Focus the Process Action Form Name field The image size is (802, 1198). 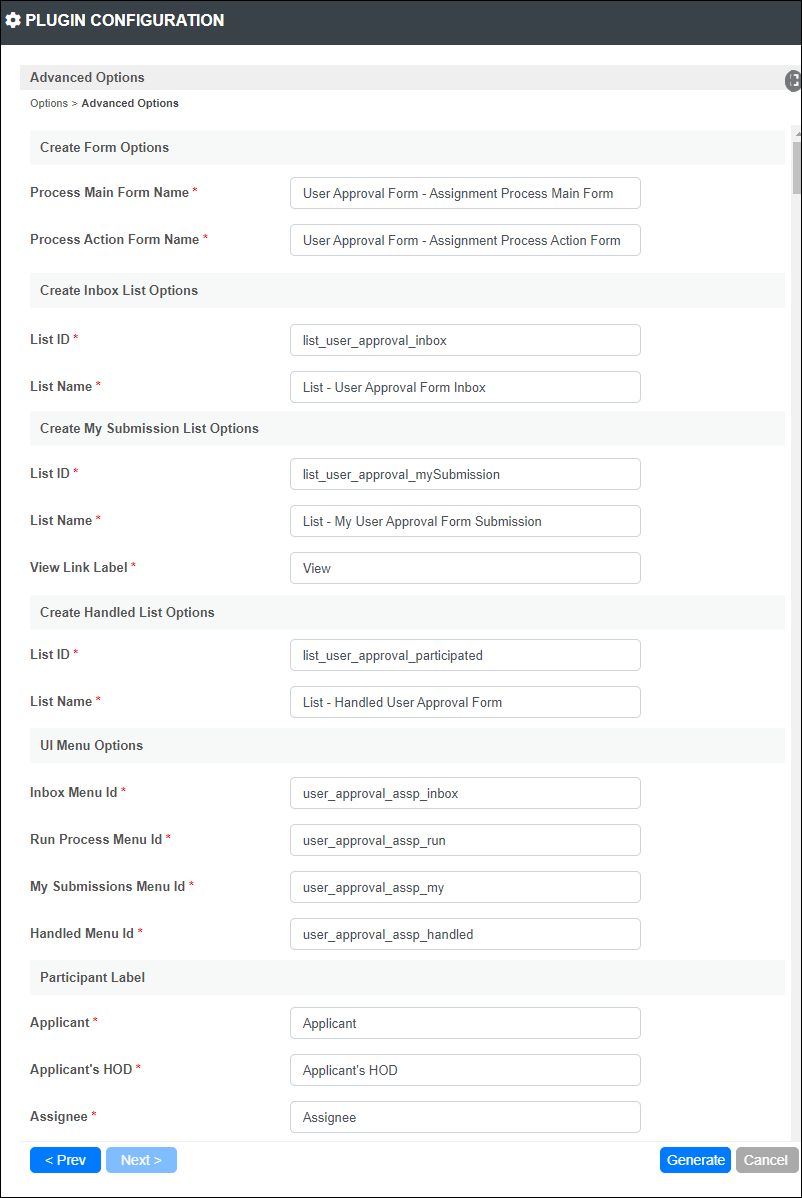465,240
